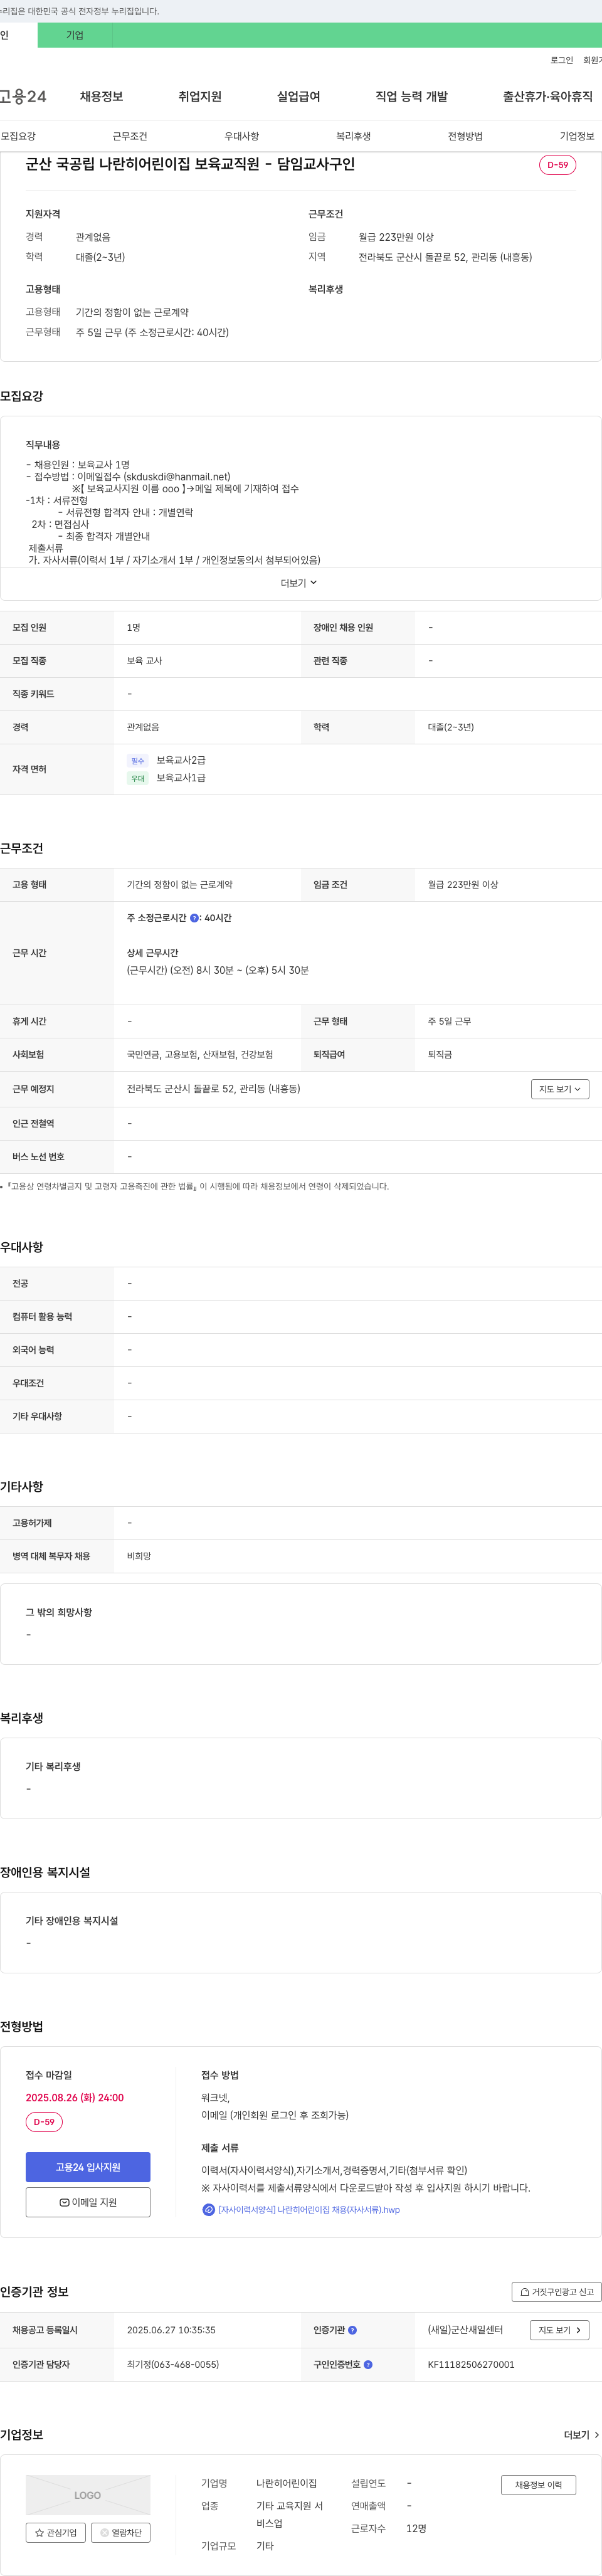Screen dimensions: 602x2576
Task: Report via the 거짓구인광고 신고 button
Action: point(556,2292)
